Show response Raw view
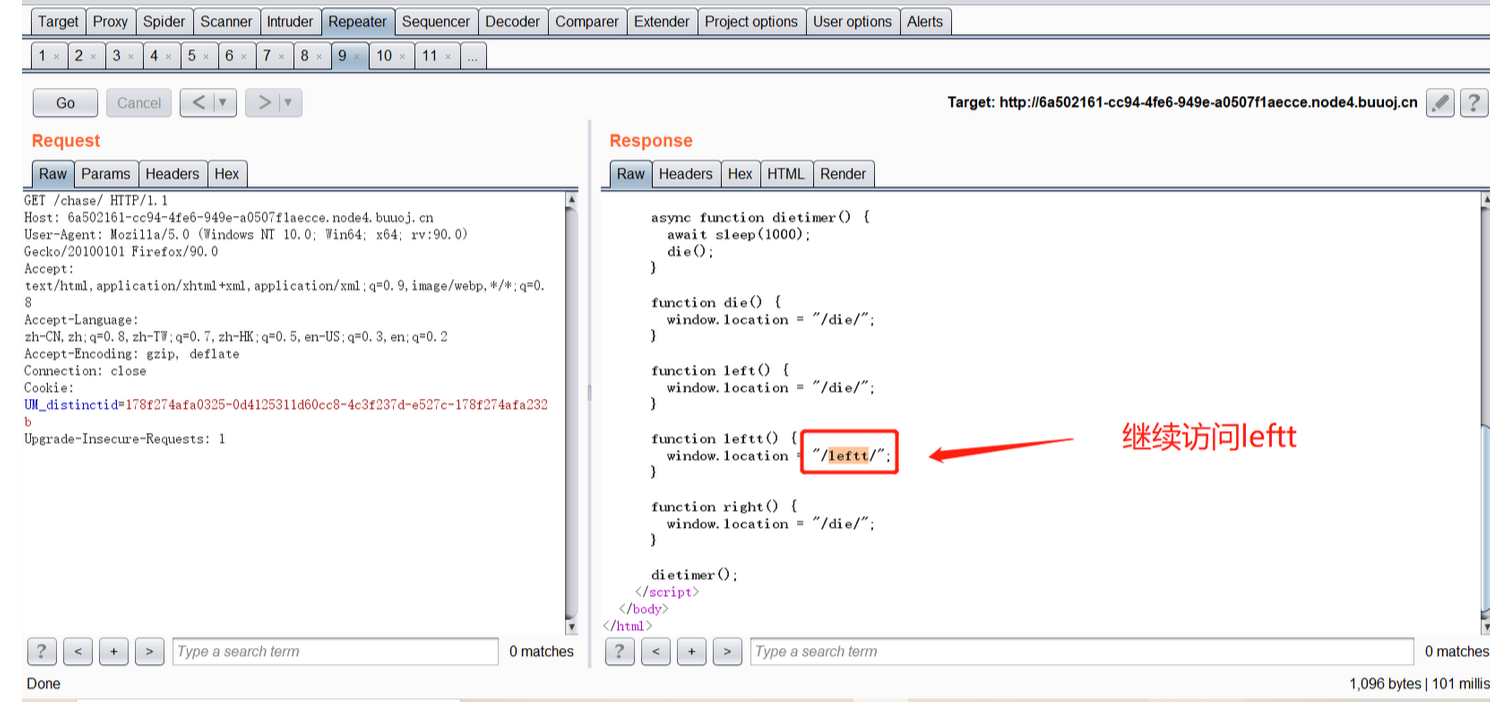The image size is (1490, 702). [x=631, y=173]
